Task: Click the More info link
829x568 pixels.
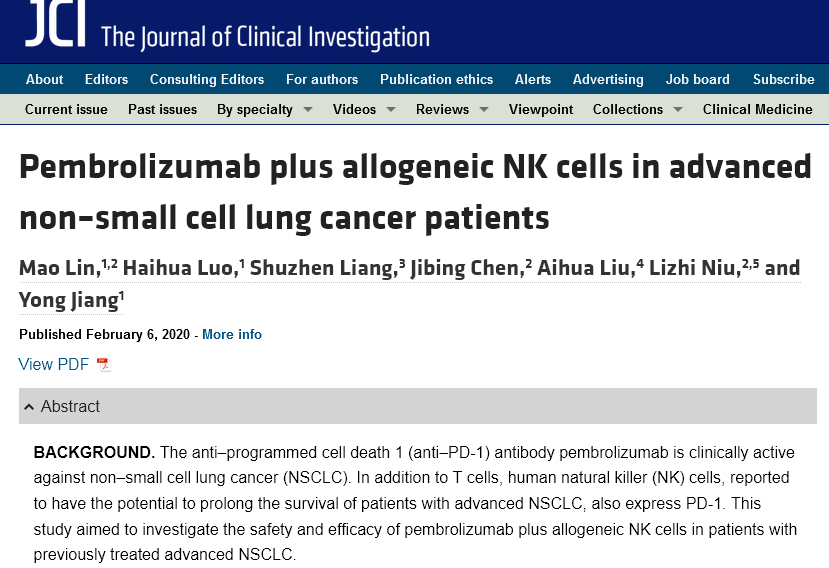Action: coord(232,334)
